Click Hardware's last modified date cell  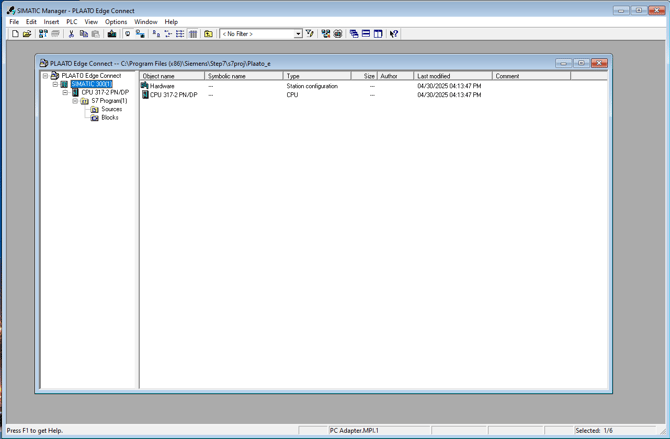pyautogui.click(x=449, y=86)
